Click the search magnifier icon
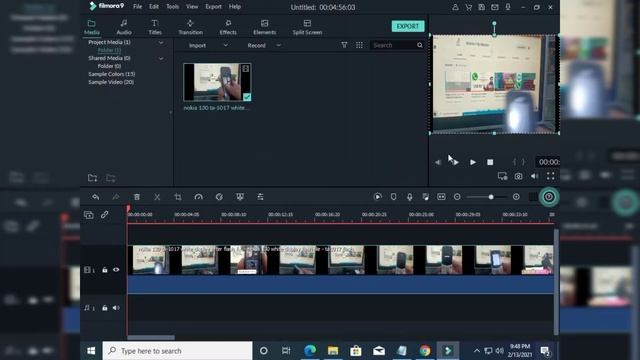The width and height of the screenshot is (640, 360). point(420,45)
